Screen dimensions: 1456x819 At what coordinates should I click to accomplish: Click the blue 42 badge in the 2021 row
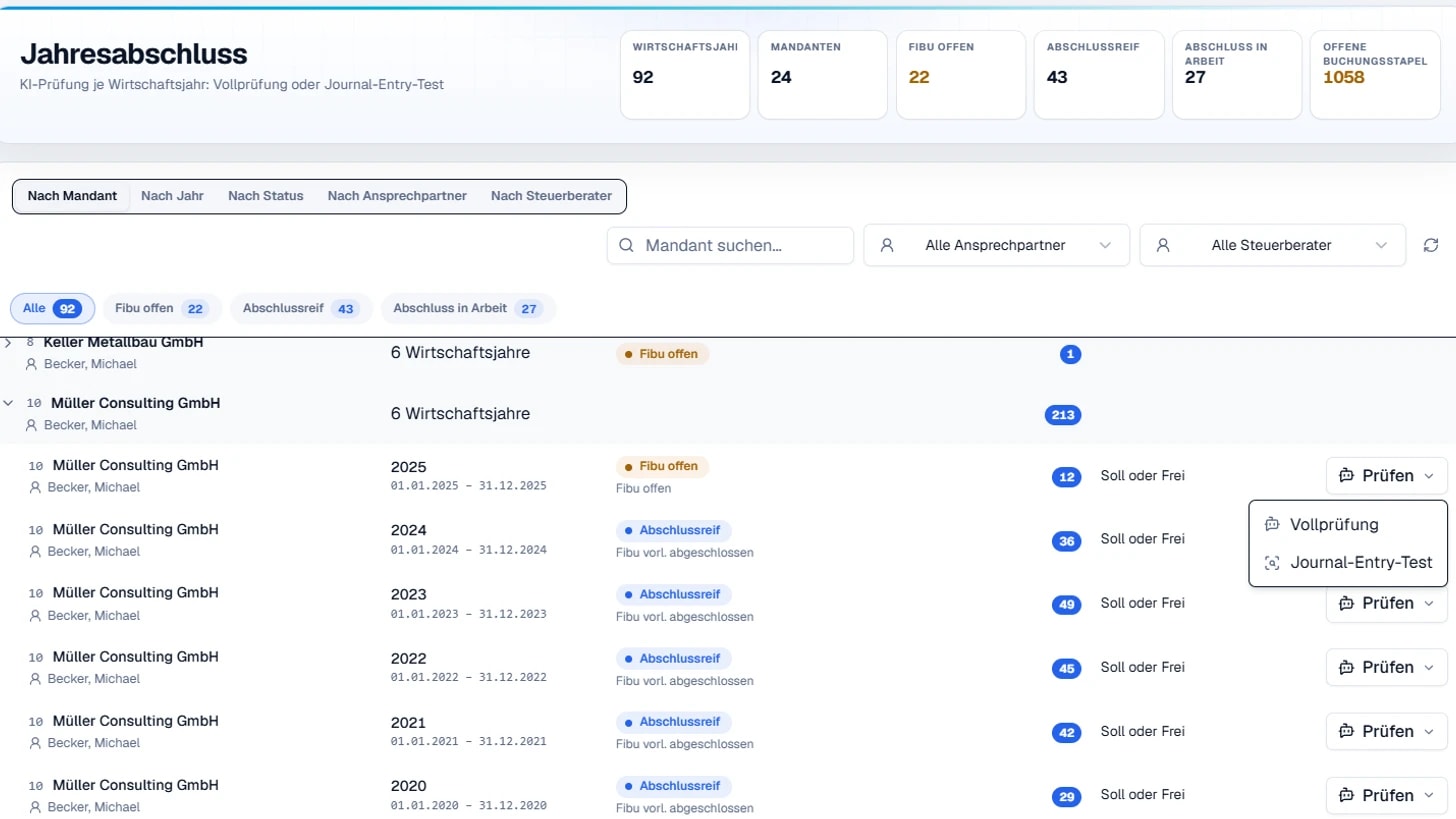tap(1067, 733)
